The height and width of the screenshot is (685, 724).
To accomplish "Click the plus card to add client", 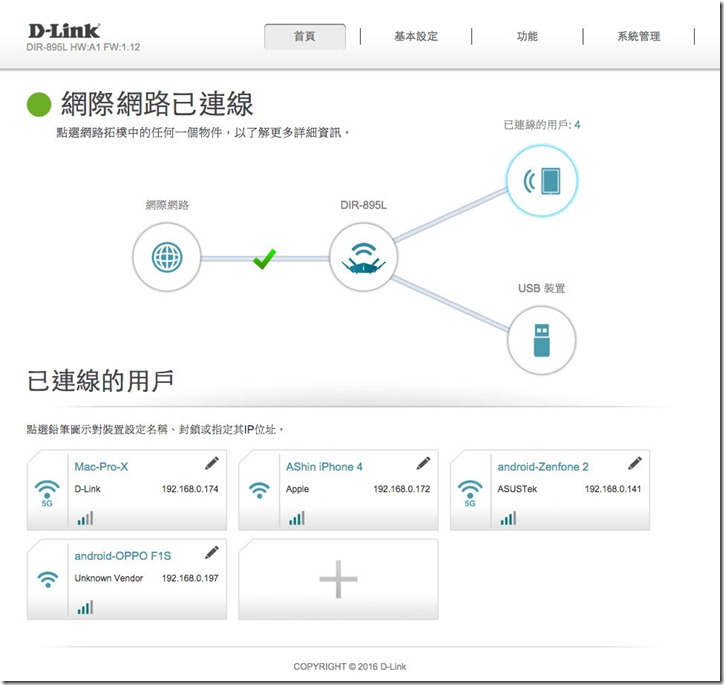I will pos(338,579).
